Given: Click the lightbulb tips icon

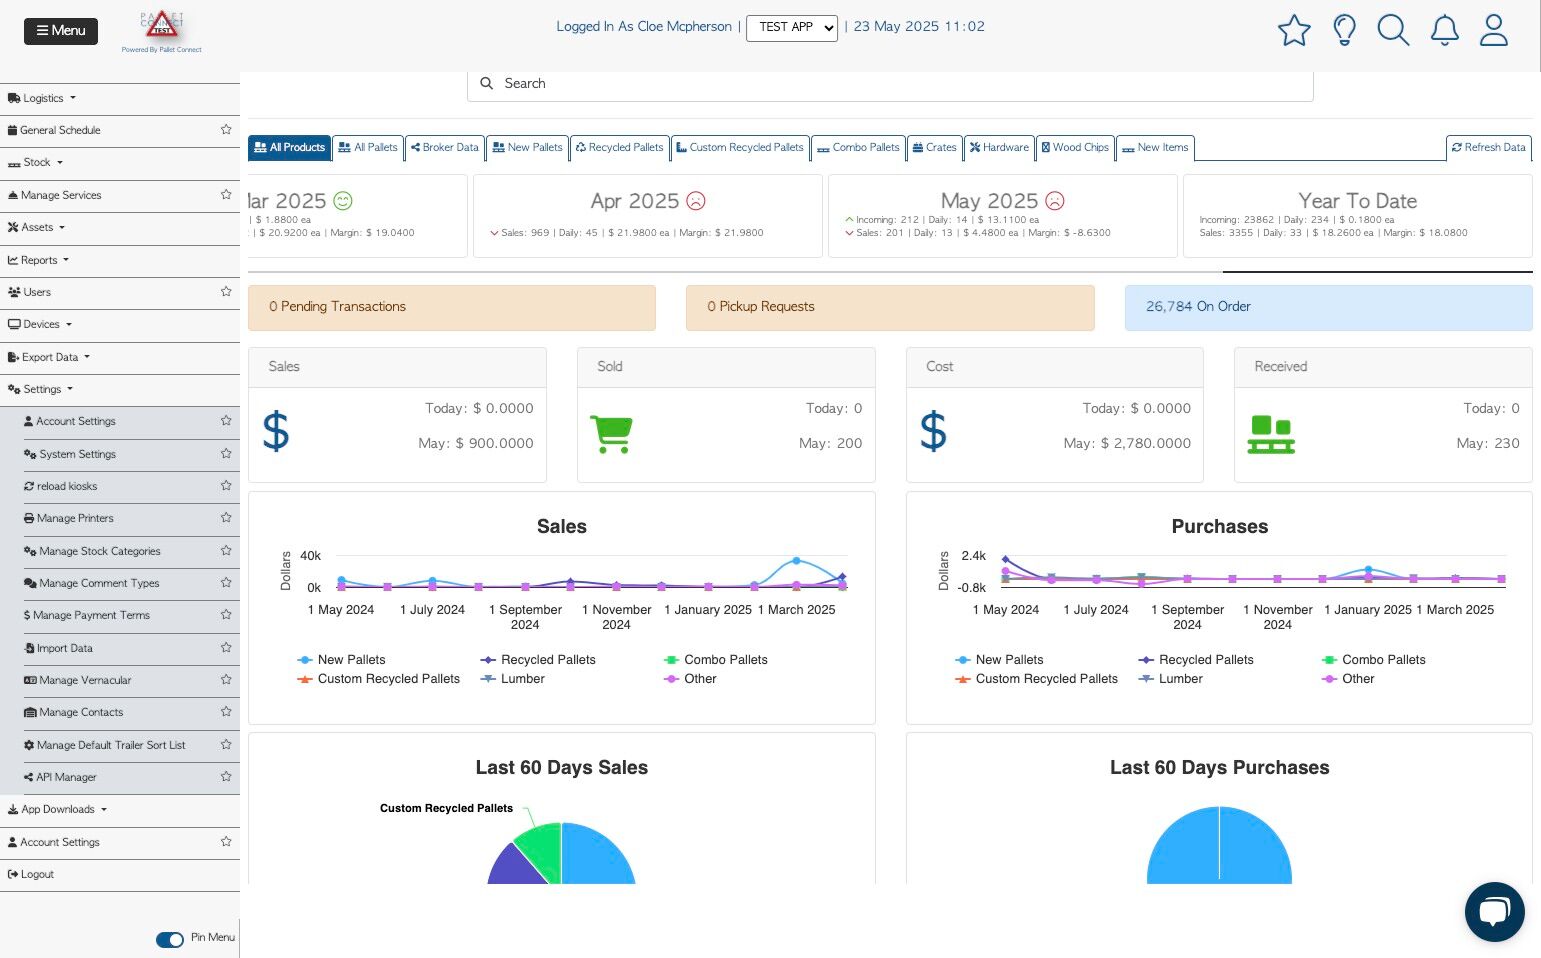Looking at the screenshot, I should [1344, 30].
